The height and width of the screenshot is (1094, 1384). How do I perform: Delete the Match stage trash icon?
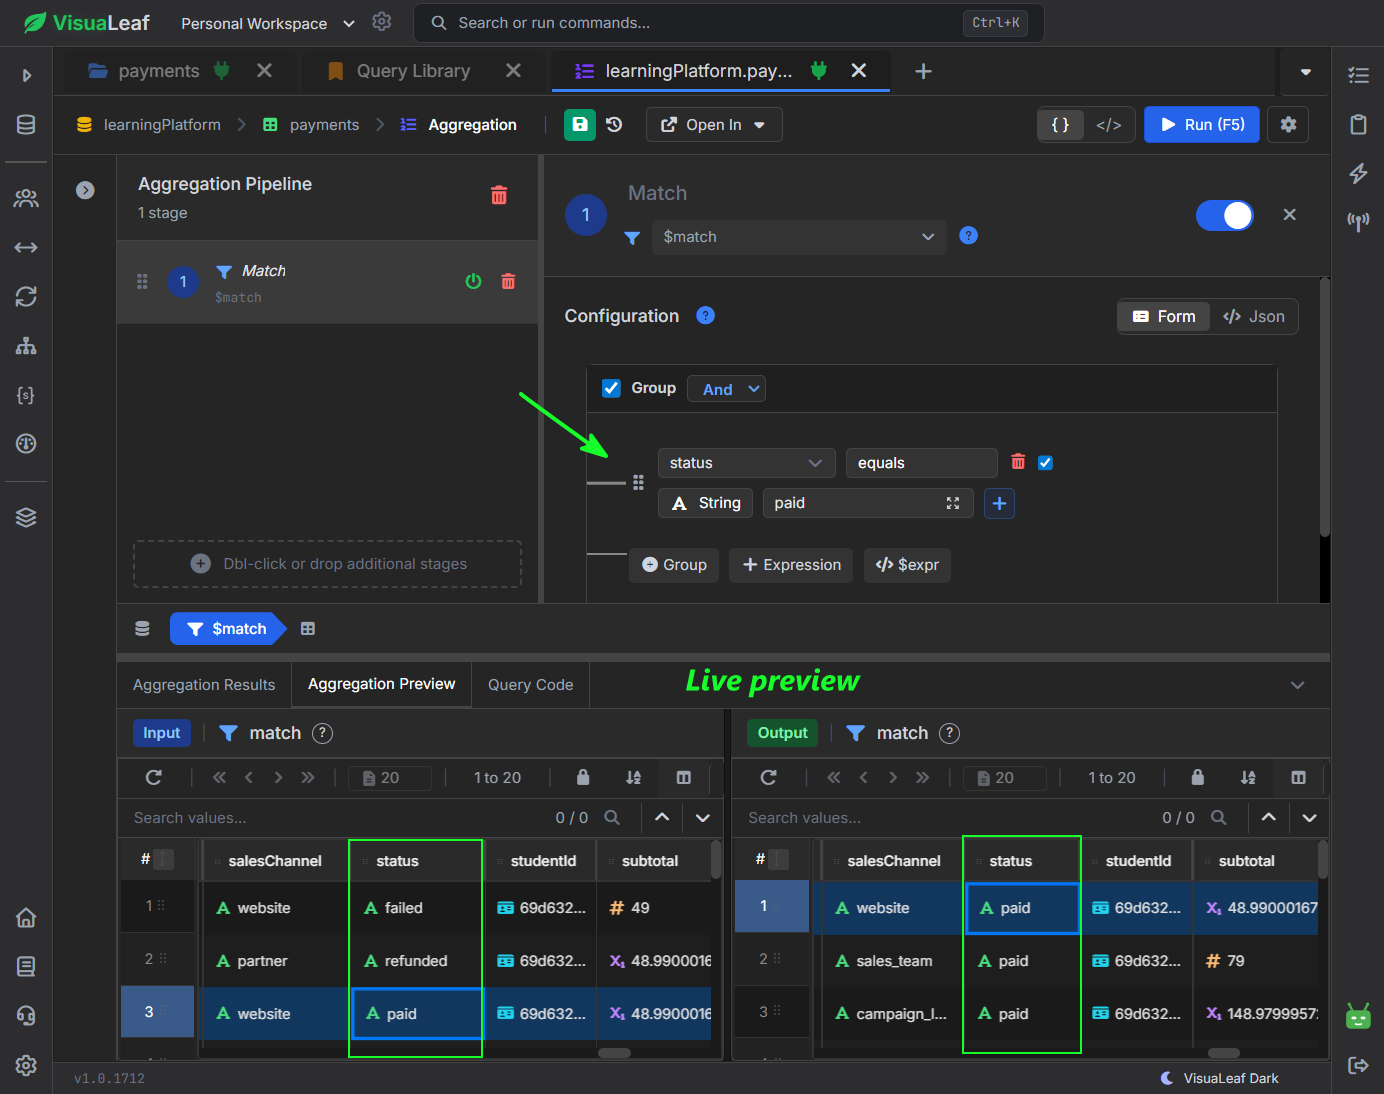(x=508, y=281)
